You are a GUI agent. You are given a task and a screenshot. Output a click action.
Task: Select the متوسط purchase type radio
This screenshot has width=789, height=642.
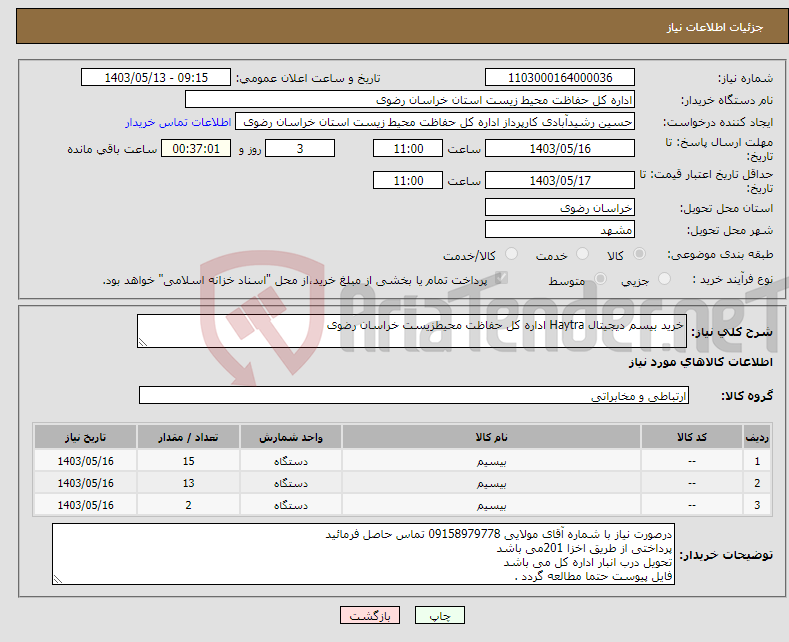coord(600,279)
